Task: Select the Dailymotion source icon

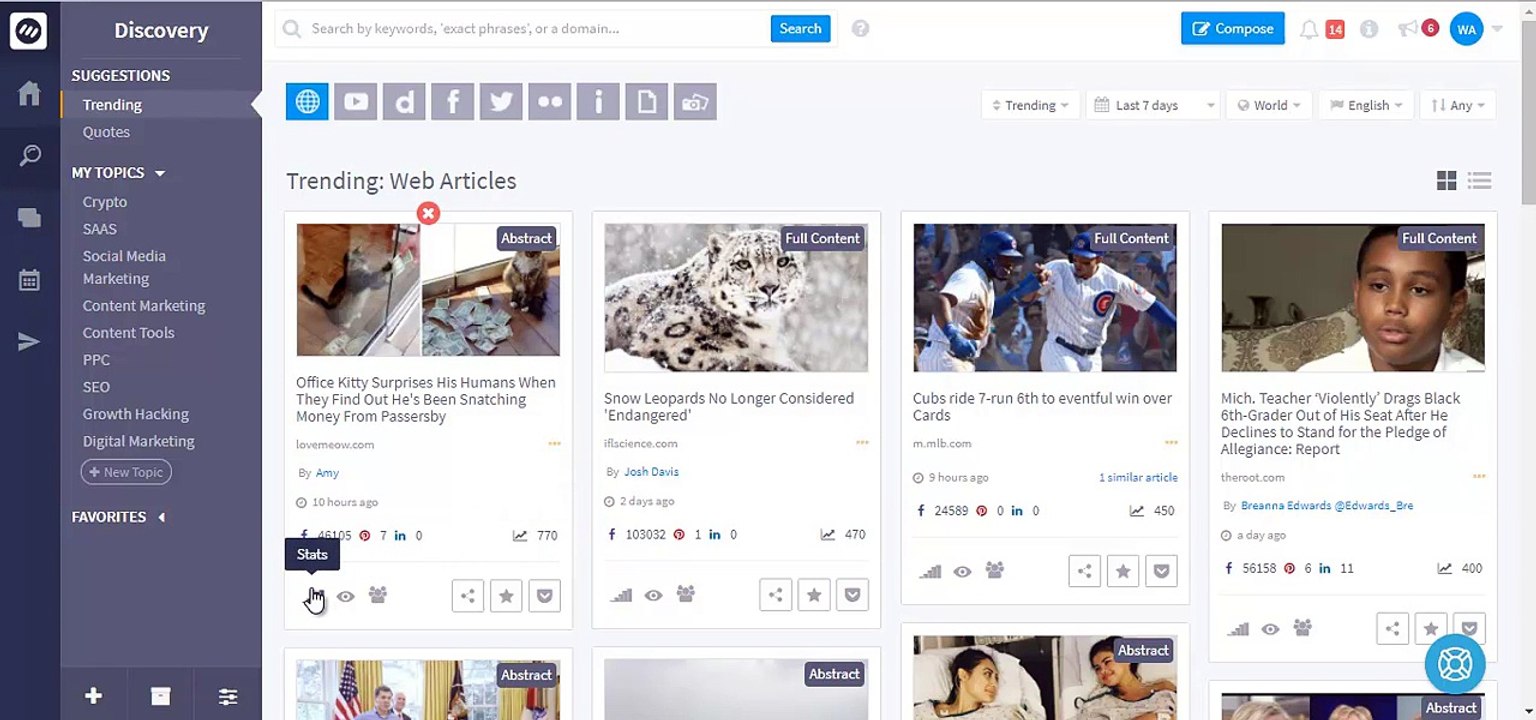Action: pyautogui.click(x=404, y=102)
